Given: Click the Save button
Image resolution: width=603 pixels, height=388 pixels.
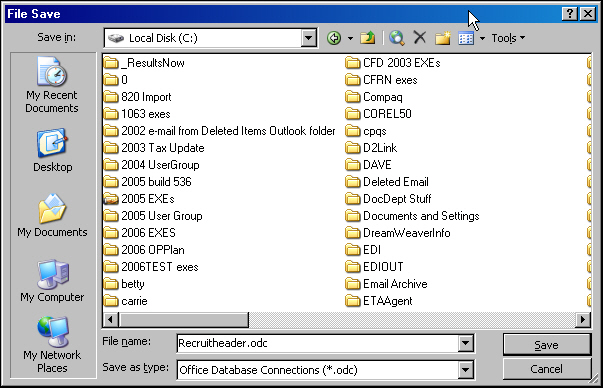Looking at the screenshot, I should (x=546, y=345).
